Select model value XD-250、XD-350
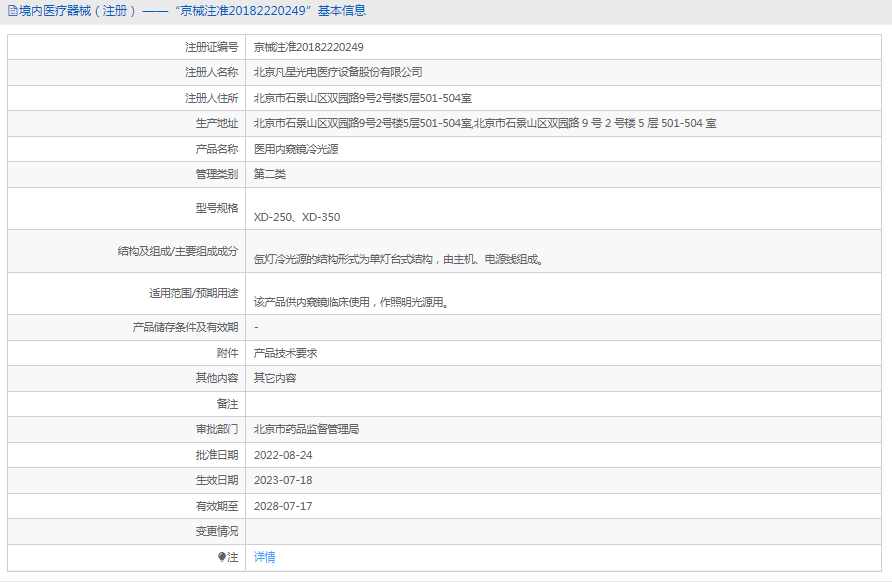The image size is (892, 586). 297,217
